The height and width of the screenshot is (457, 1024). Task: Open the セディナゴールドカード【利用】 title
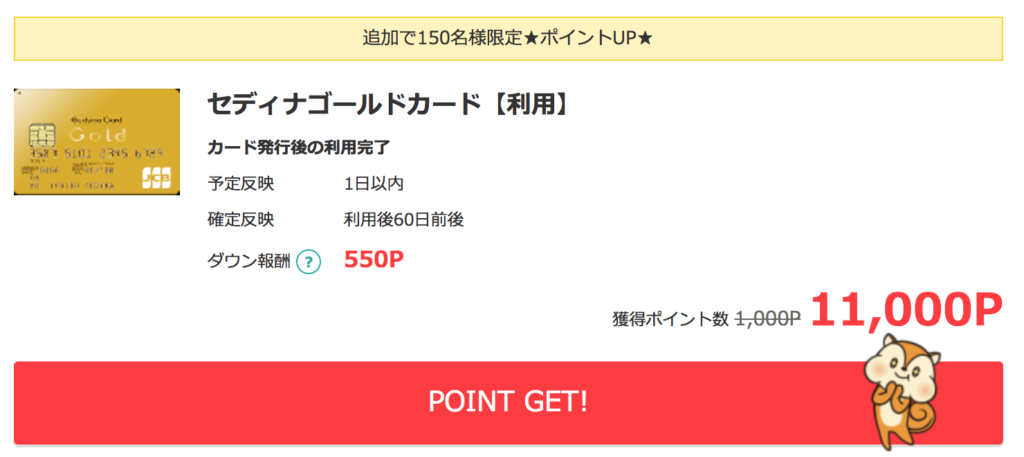pyautogui.click(x=388, y=104)
